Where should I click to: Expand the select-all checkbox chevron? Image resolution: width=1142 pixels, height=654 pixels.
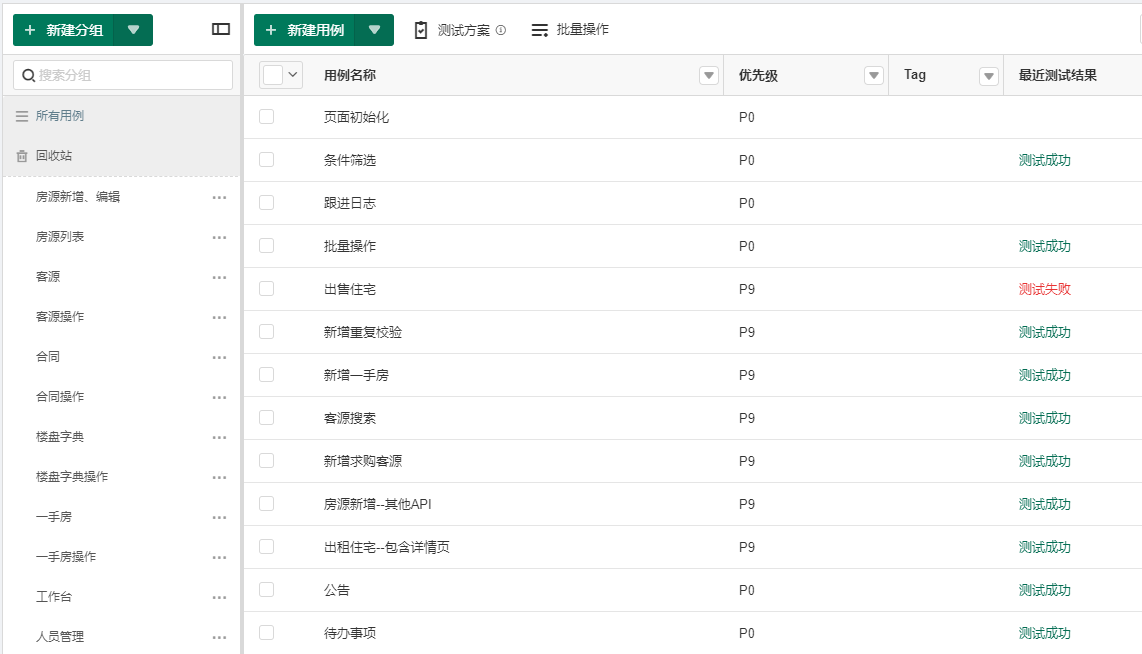293,74
